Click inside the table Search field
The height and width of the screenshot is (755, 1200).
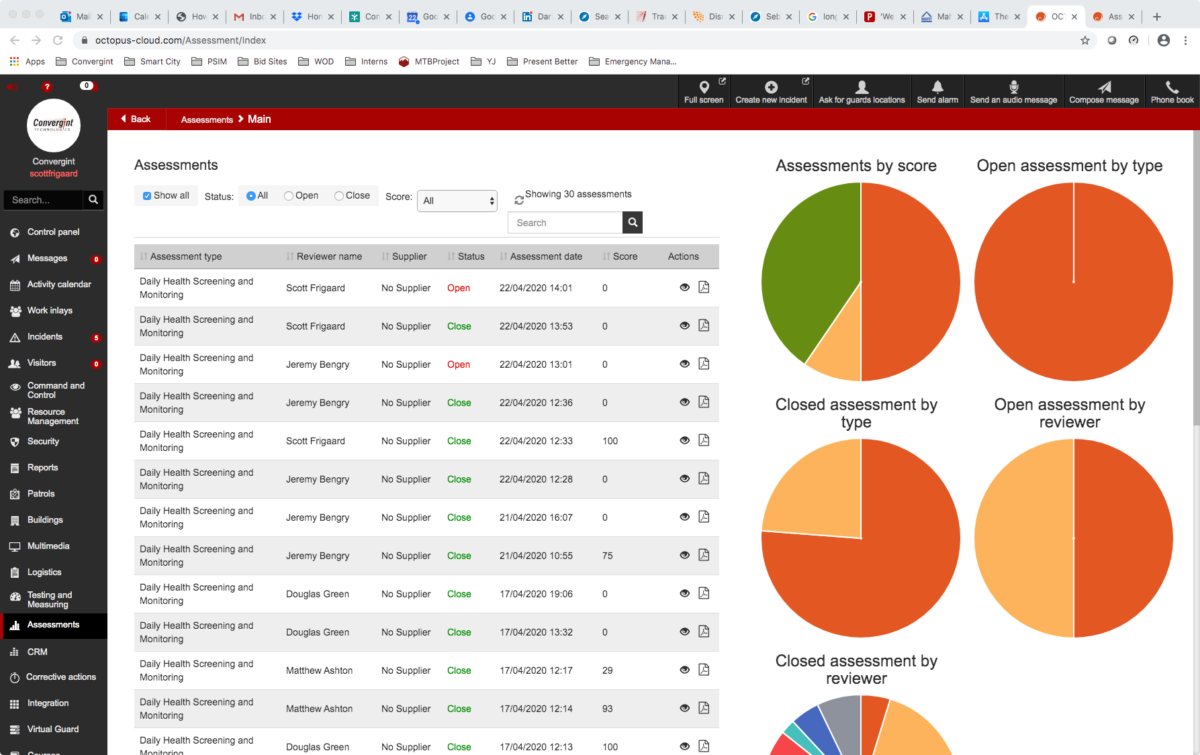pyautogui.click(x=566, y=222)
